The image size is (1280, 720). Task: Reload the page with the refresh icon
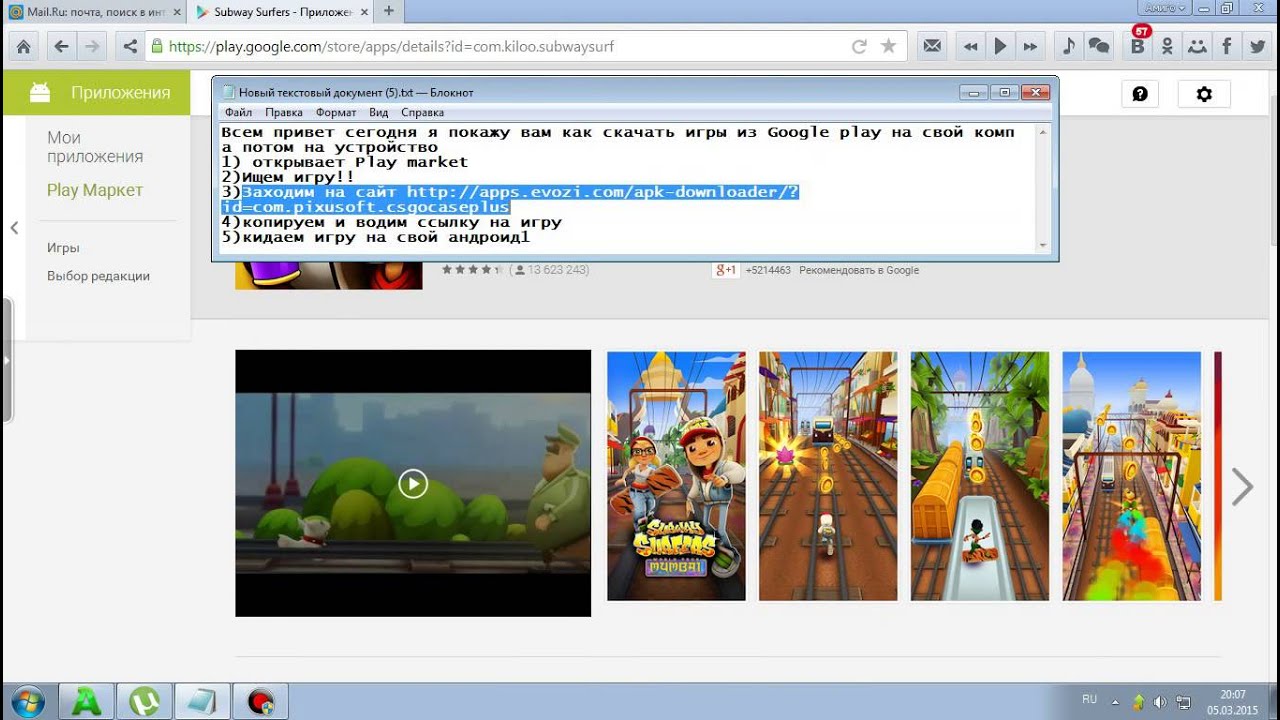[858, 46]
